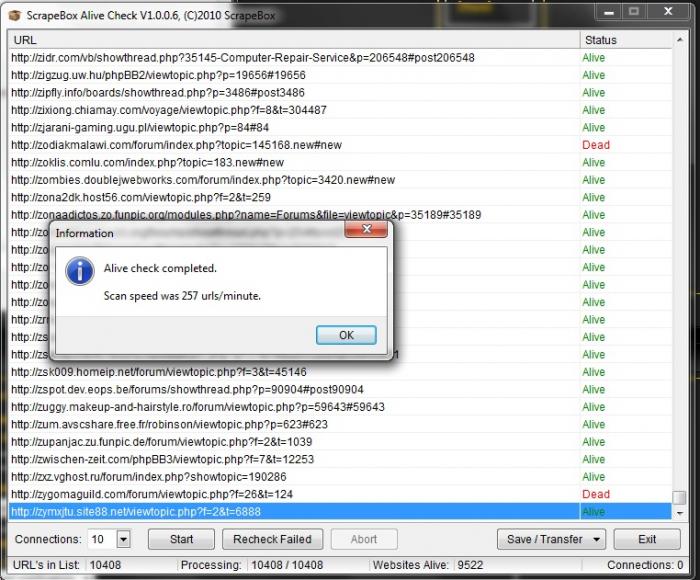Click Websites Alive count 9522
The image size is (700, 580).
(x=470, y=565)
